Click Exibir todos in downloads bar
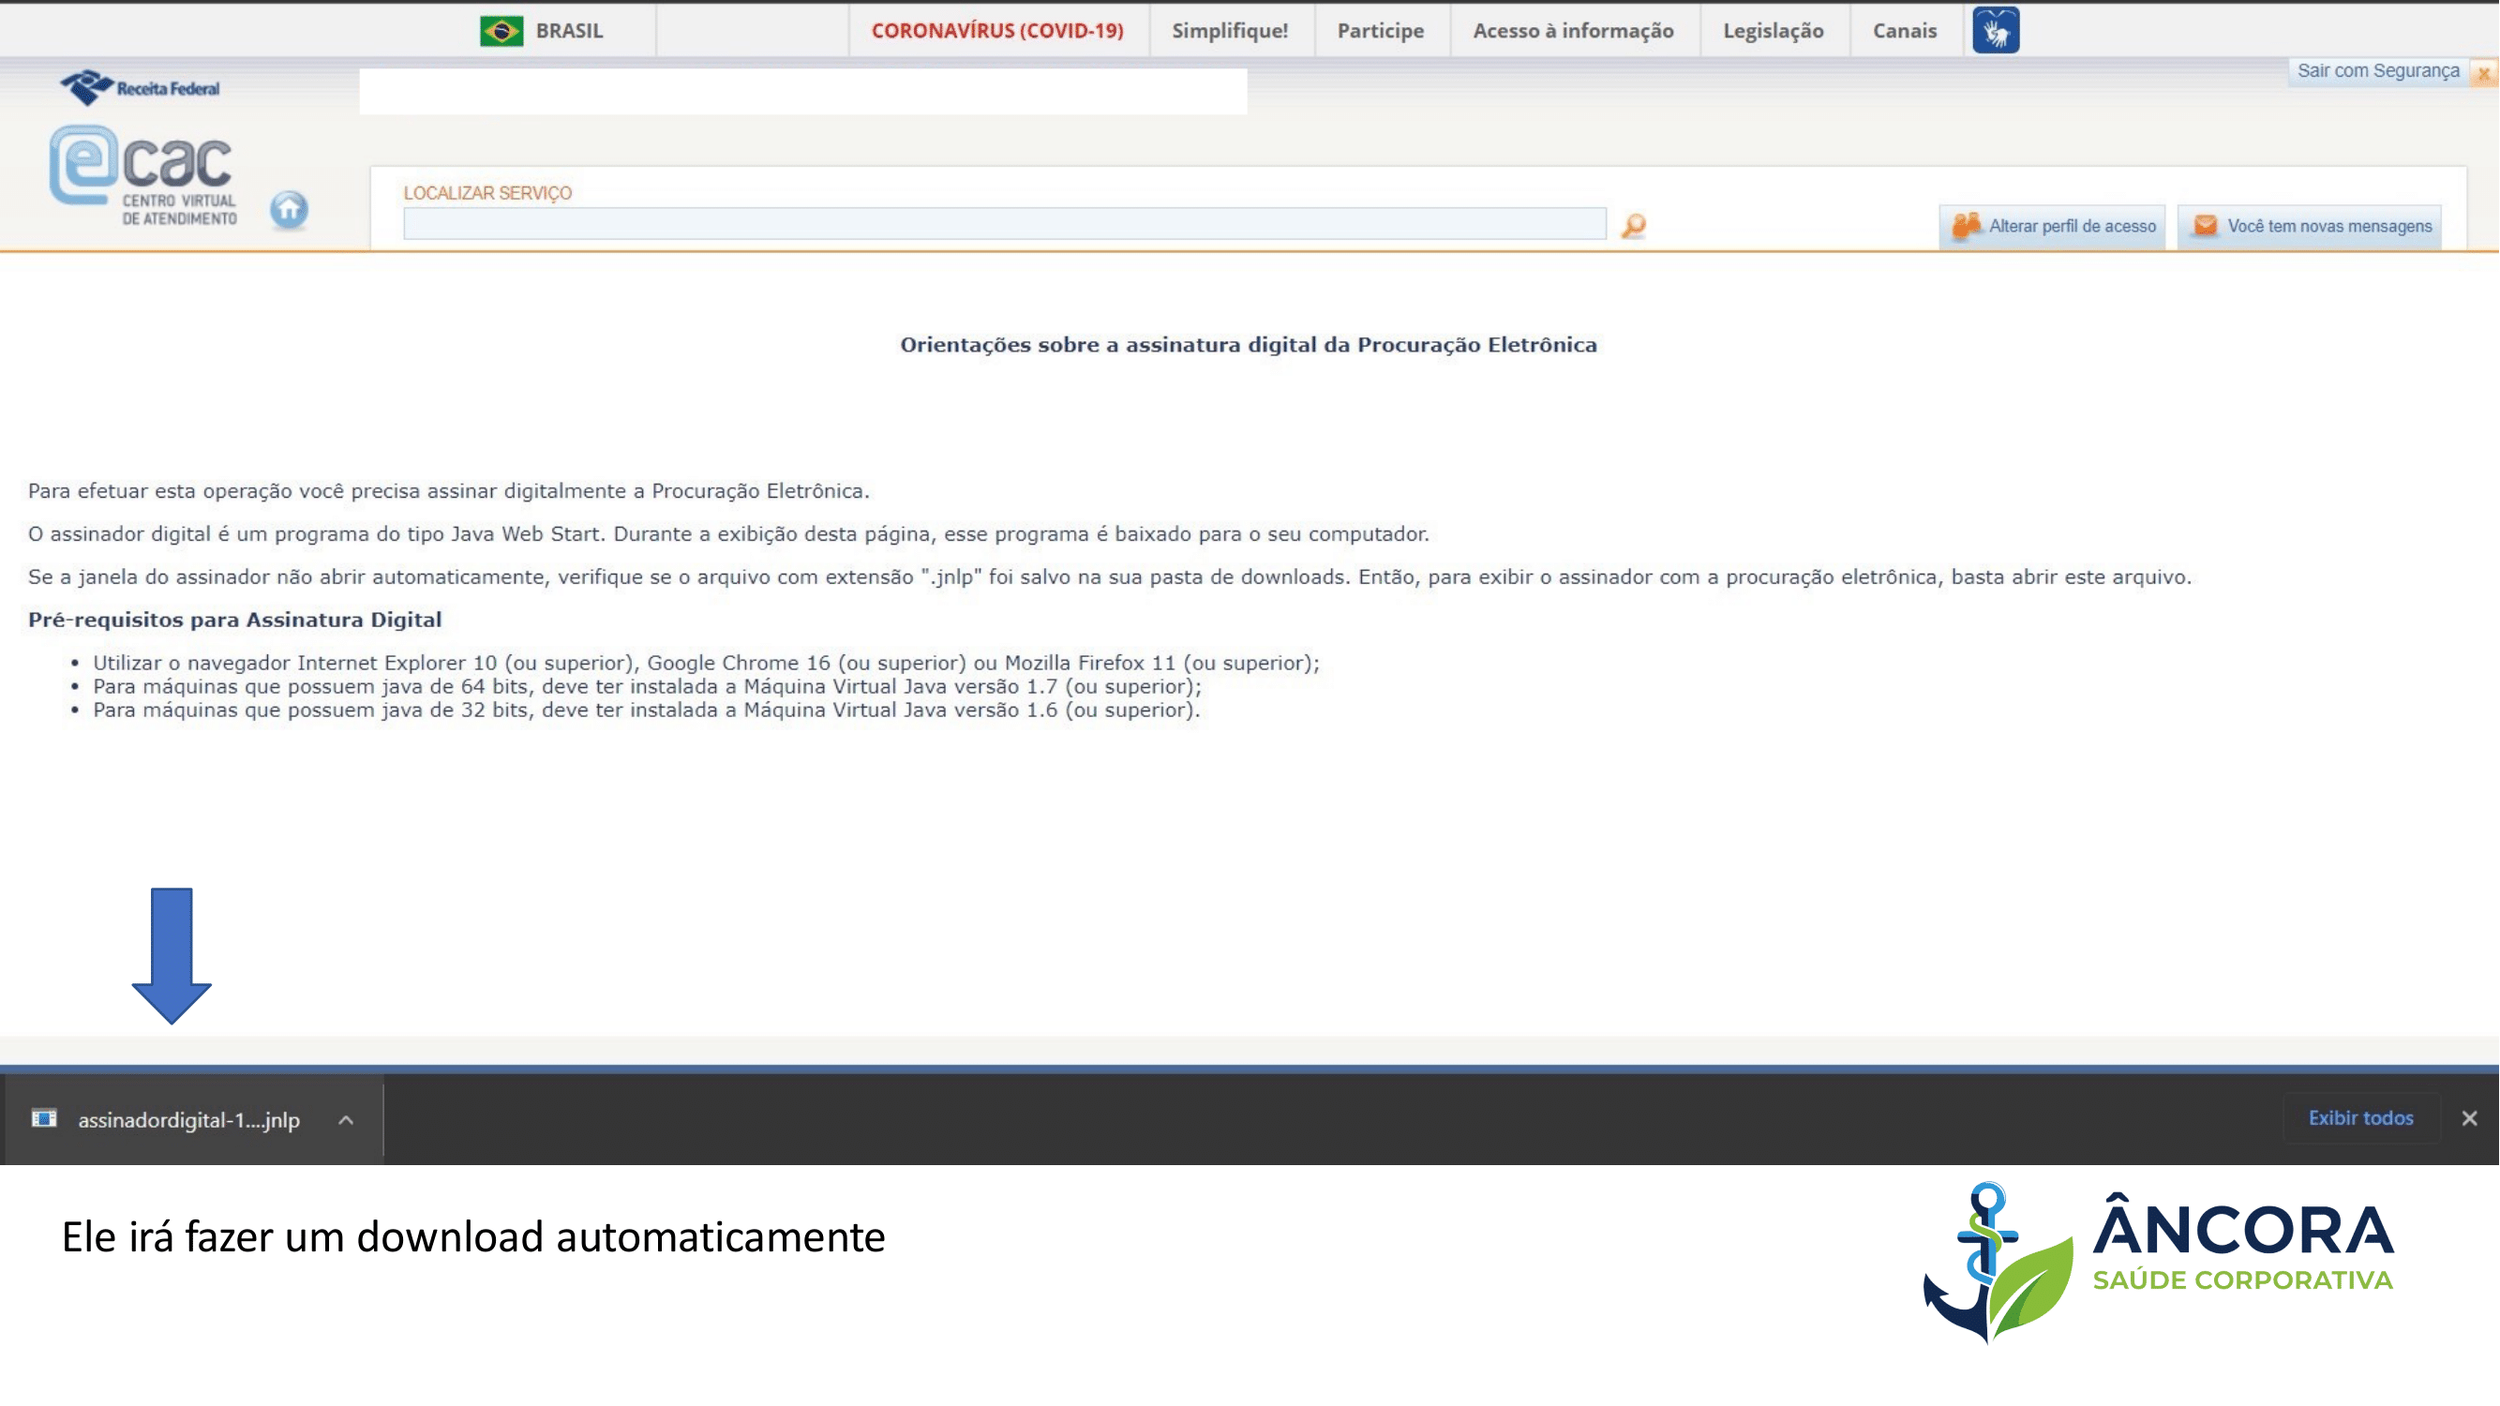 point(2360,1118)
